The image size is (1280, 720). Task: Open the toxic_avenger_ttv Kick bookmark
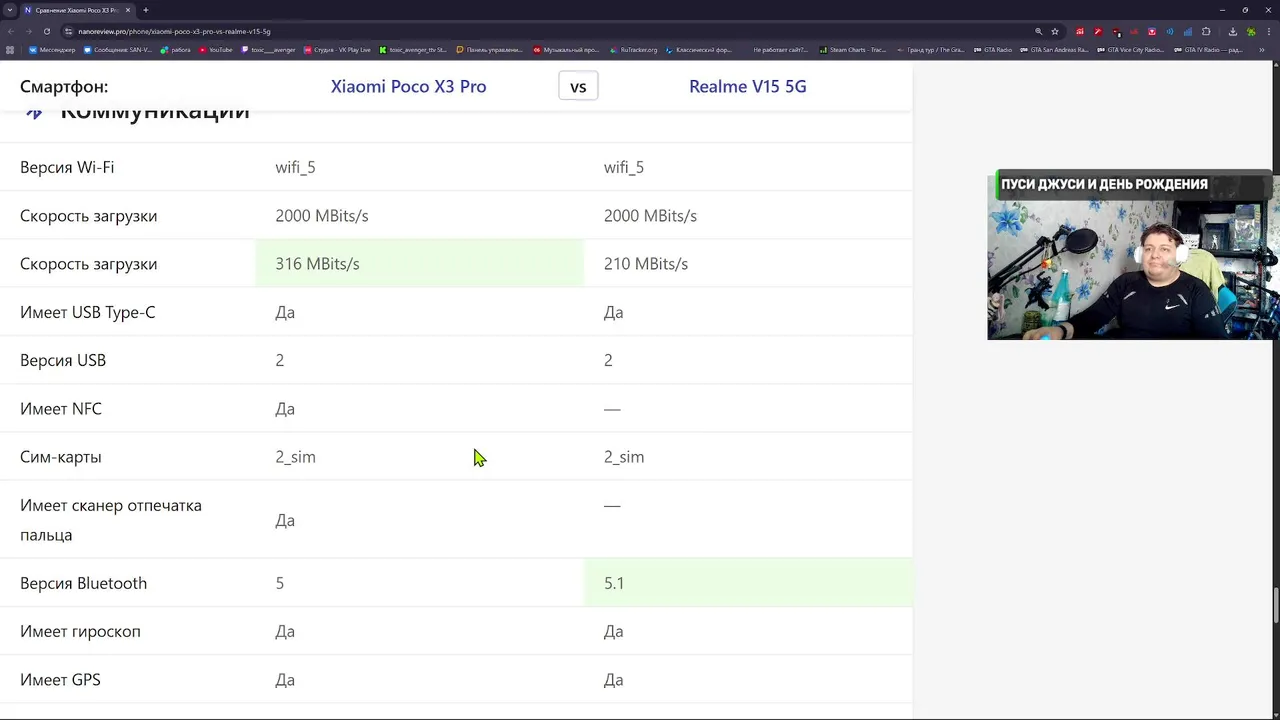[413, 49]
